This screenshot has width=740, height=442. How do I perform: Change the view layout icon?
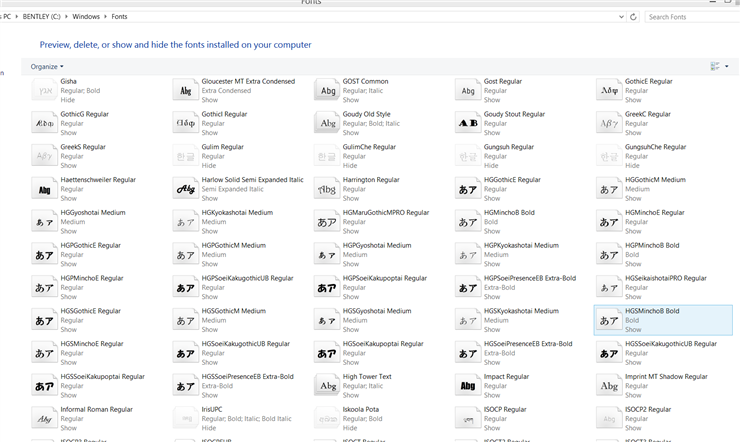coord(715,67)
